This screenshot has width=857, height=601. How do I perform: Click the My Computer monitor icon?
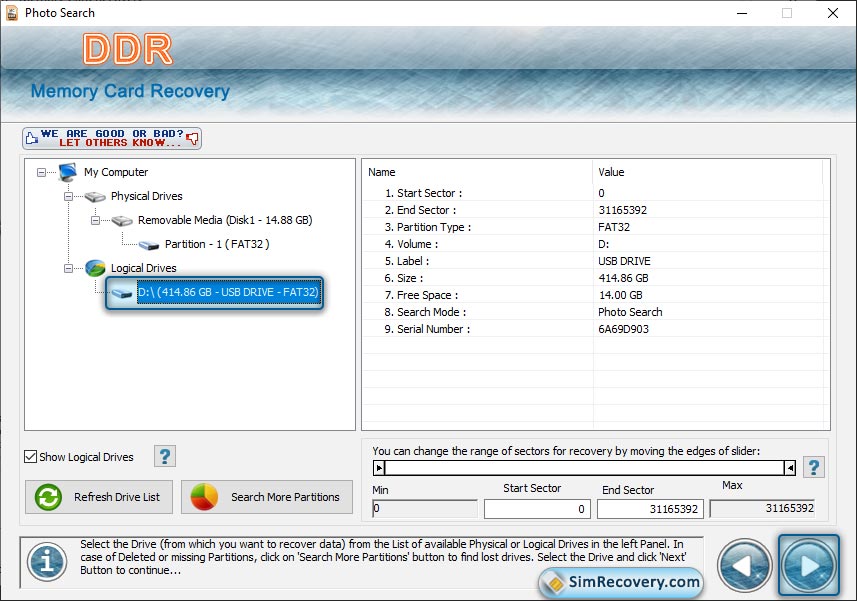pos(68,172)
